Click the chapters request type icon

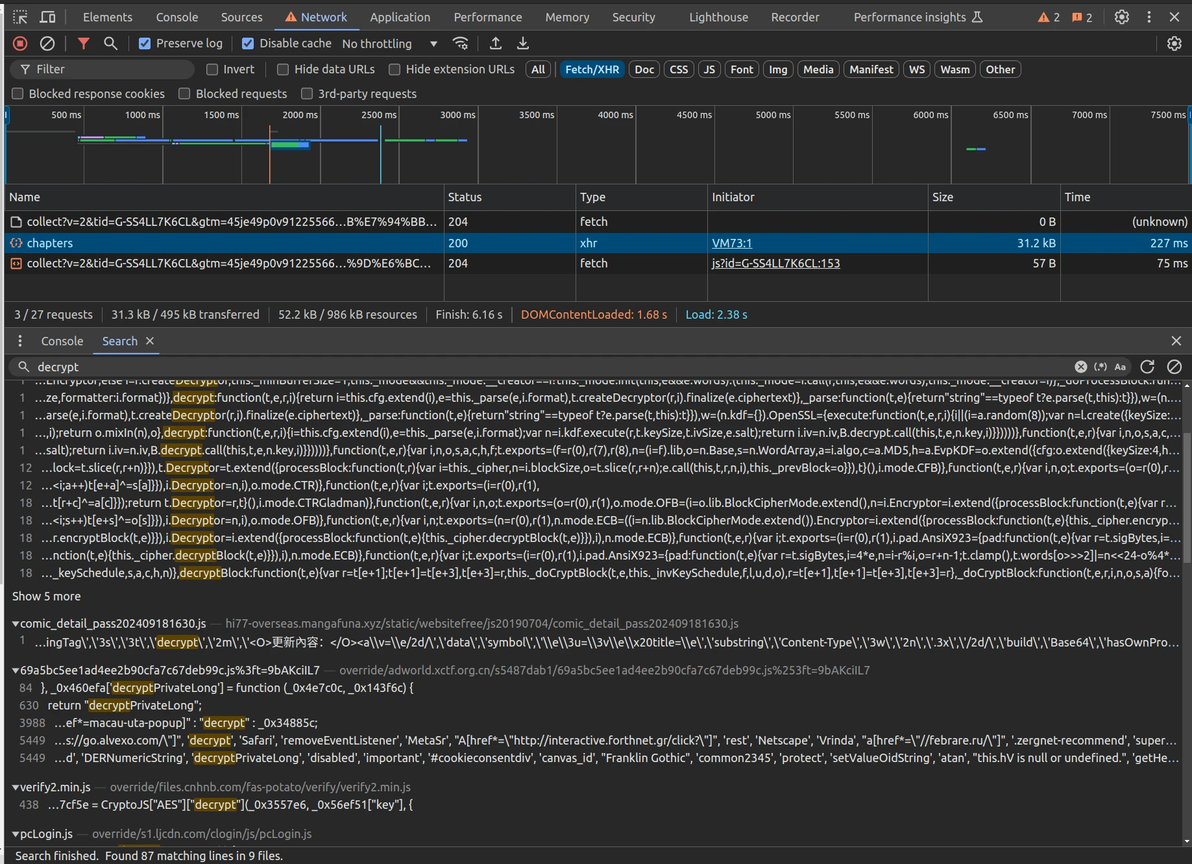[x=16, y=243]
